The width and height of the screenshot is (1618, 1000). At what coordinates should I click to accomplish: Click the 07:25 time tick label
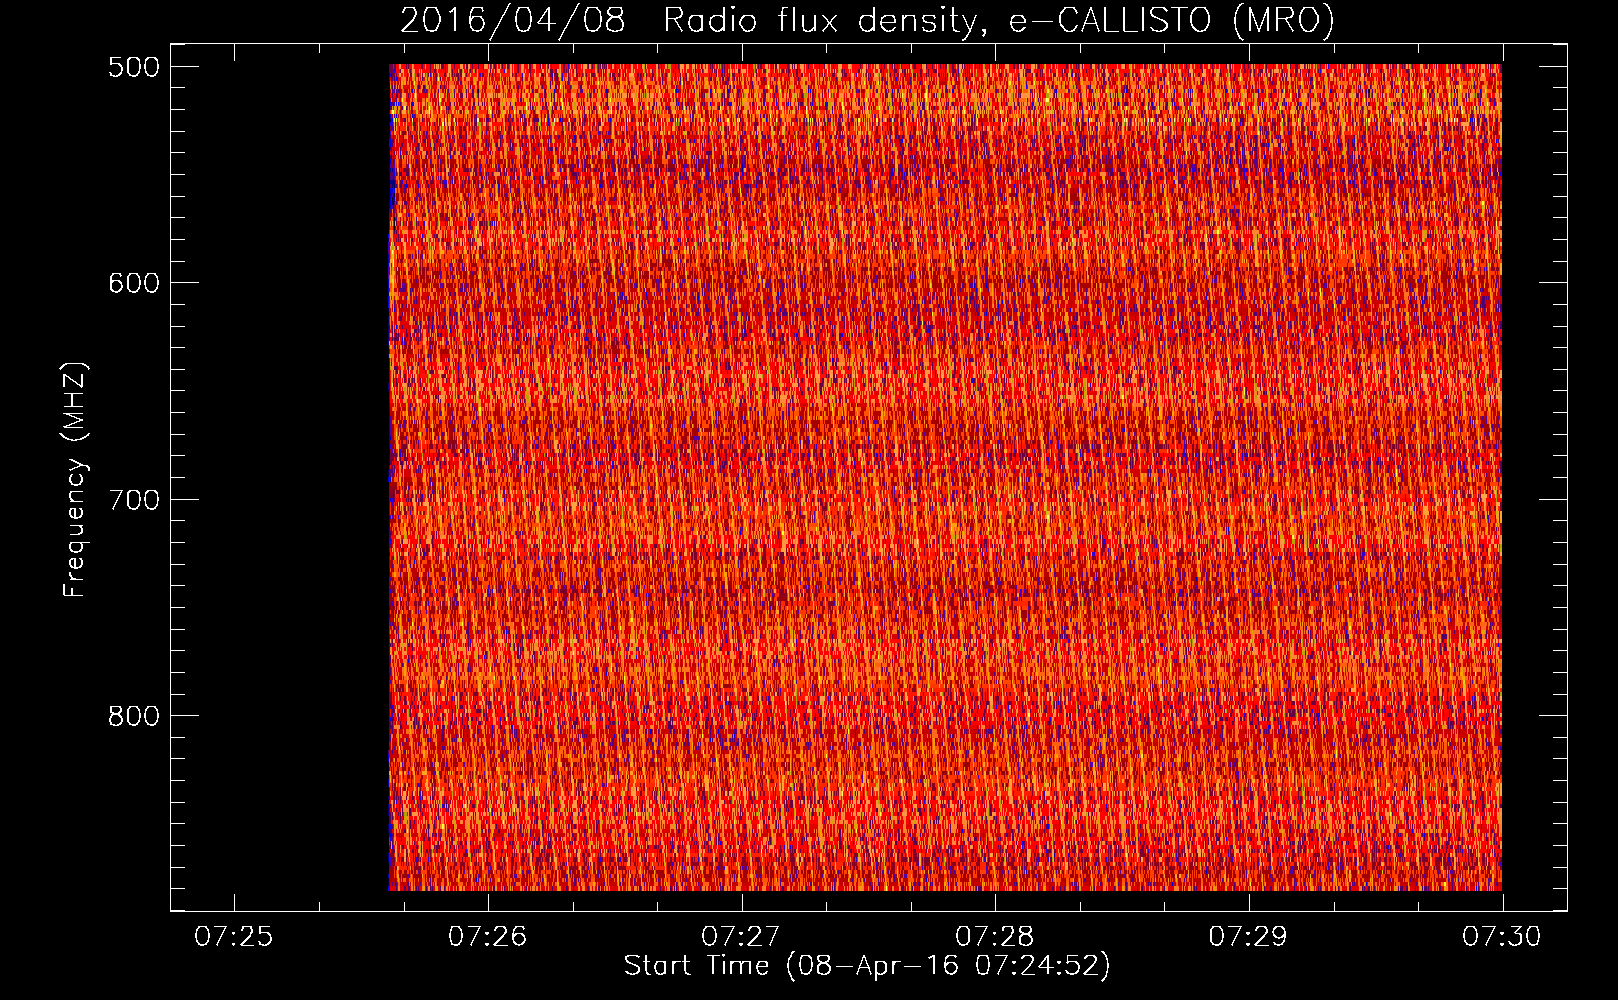point(234,936)
